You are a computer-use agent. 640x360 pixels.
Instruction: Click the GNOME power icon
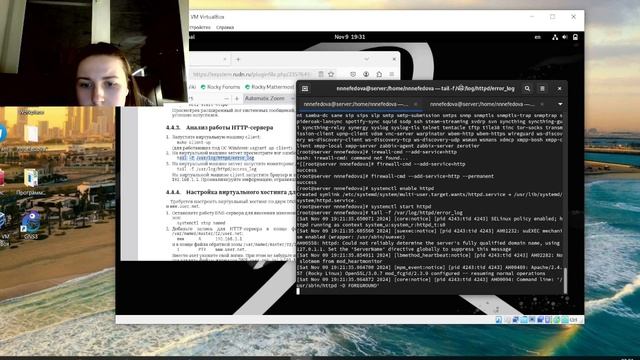click(575, 37)
